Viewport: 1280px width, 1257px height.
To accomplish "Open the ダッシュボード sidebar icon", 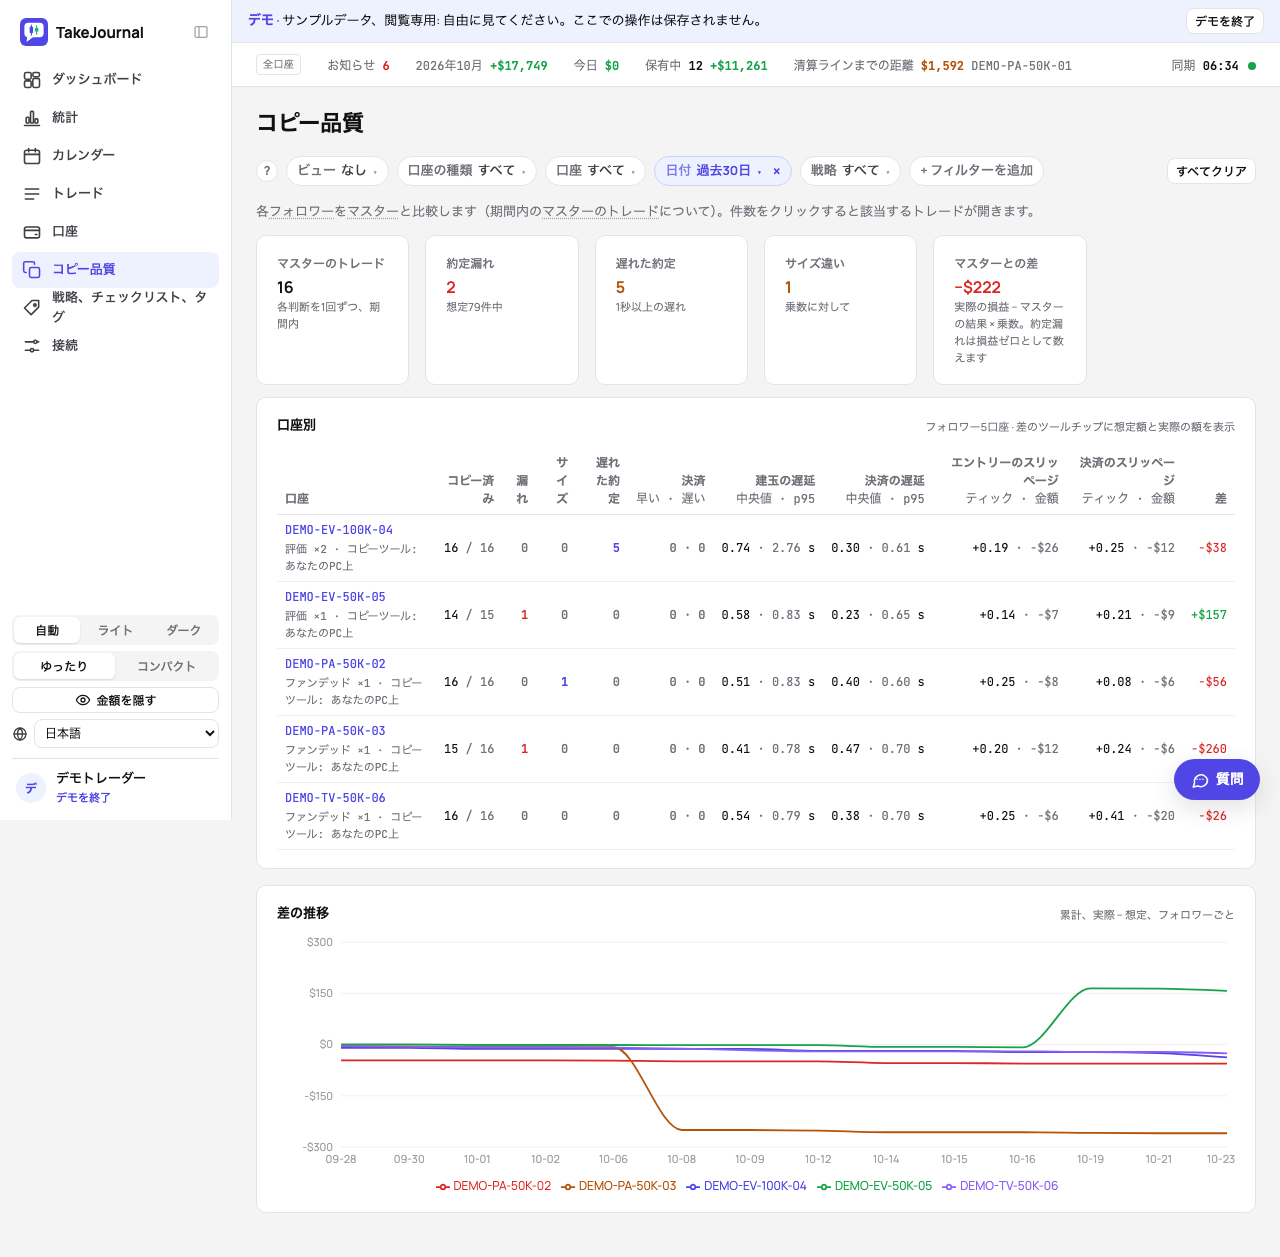I will tap(32, 79).
